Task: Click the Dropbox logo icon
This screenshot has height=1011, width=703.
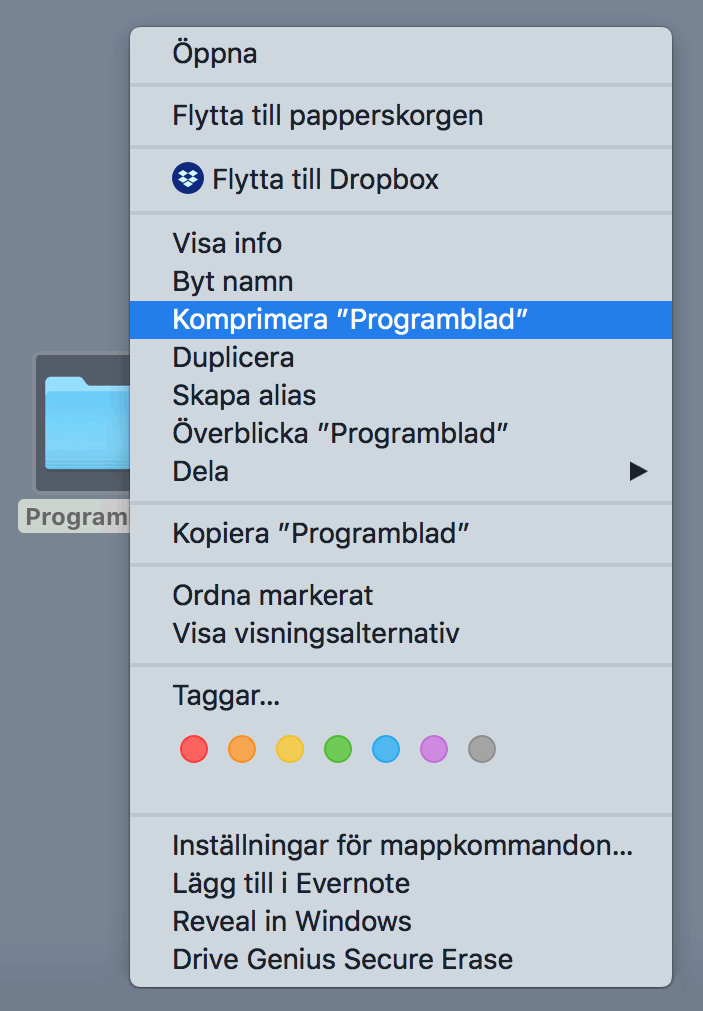Action: 187,179
